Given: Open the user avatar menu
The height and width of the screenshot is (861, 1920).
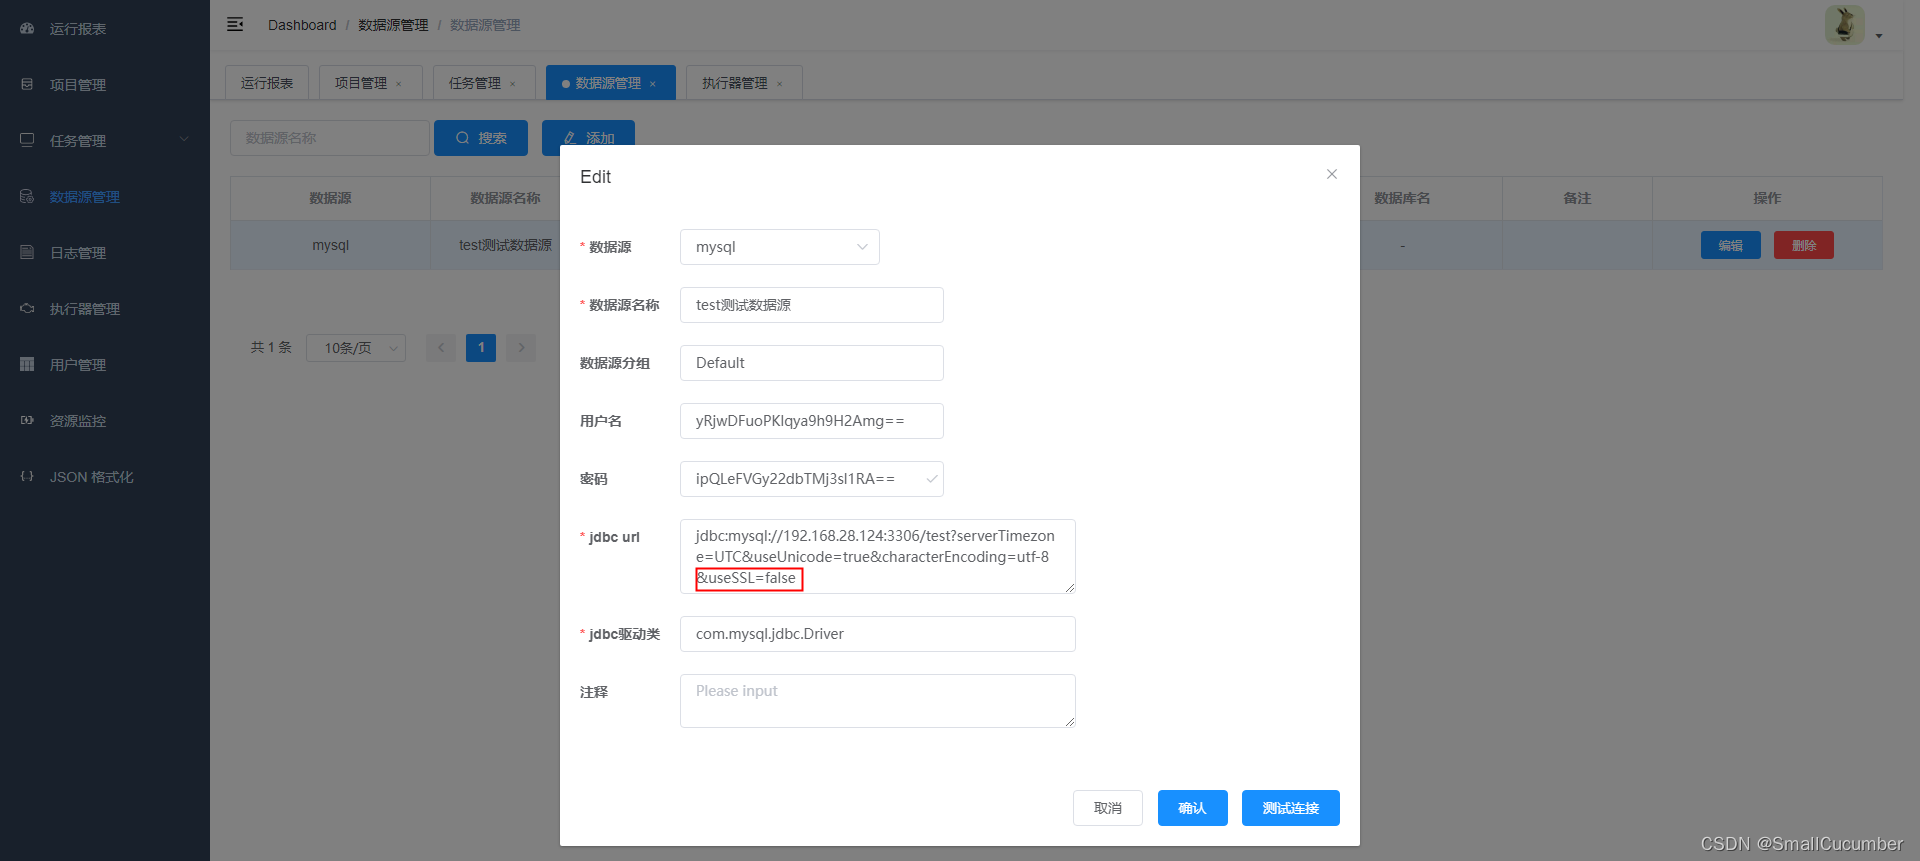Looking at the screenshot, I should 1844,25.
